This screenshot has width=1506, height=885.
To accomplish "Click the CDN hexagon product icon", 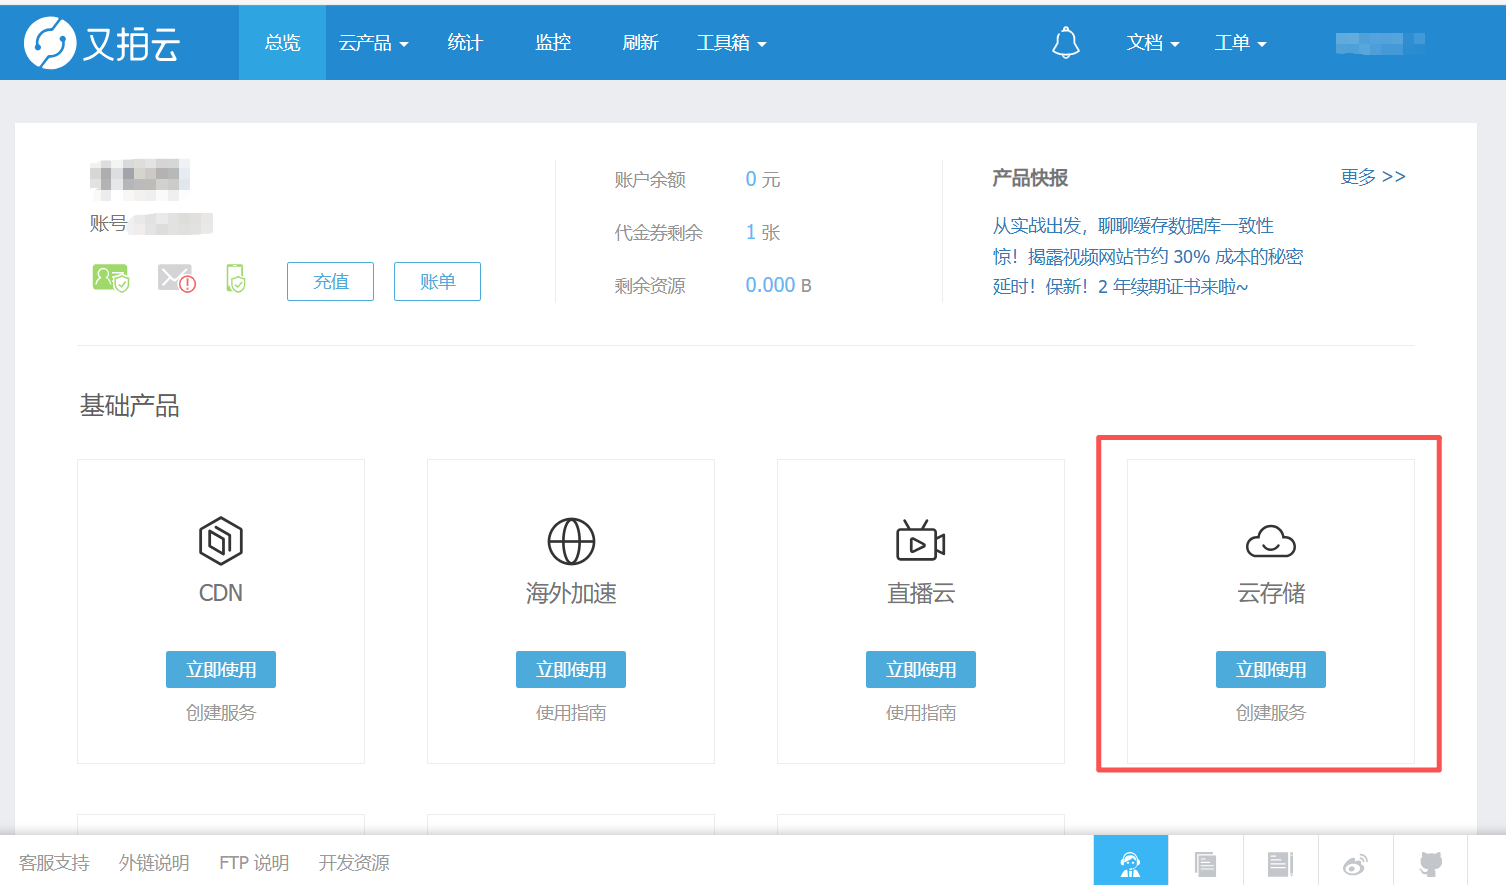I will point(221,541).
